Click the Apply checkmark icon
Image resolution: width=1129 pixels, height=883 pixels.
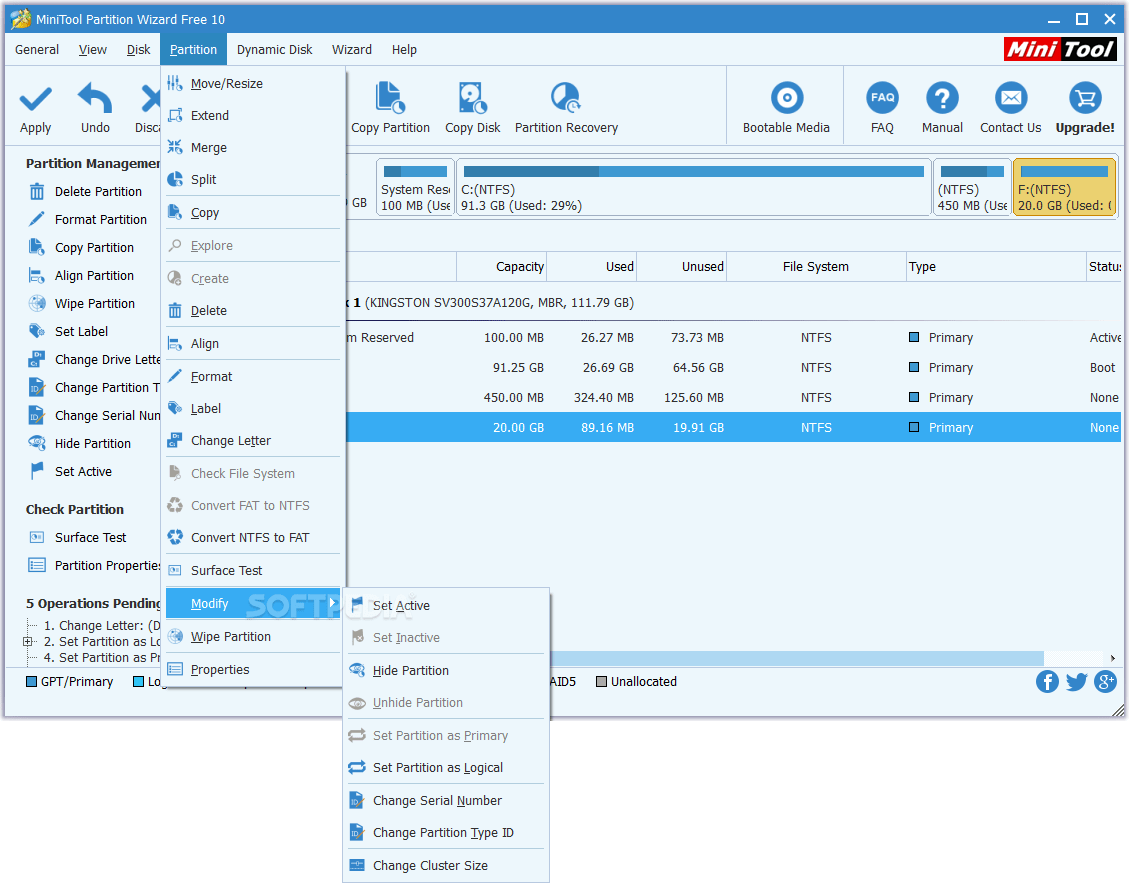pos(35,99)
